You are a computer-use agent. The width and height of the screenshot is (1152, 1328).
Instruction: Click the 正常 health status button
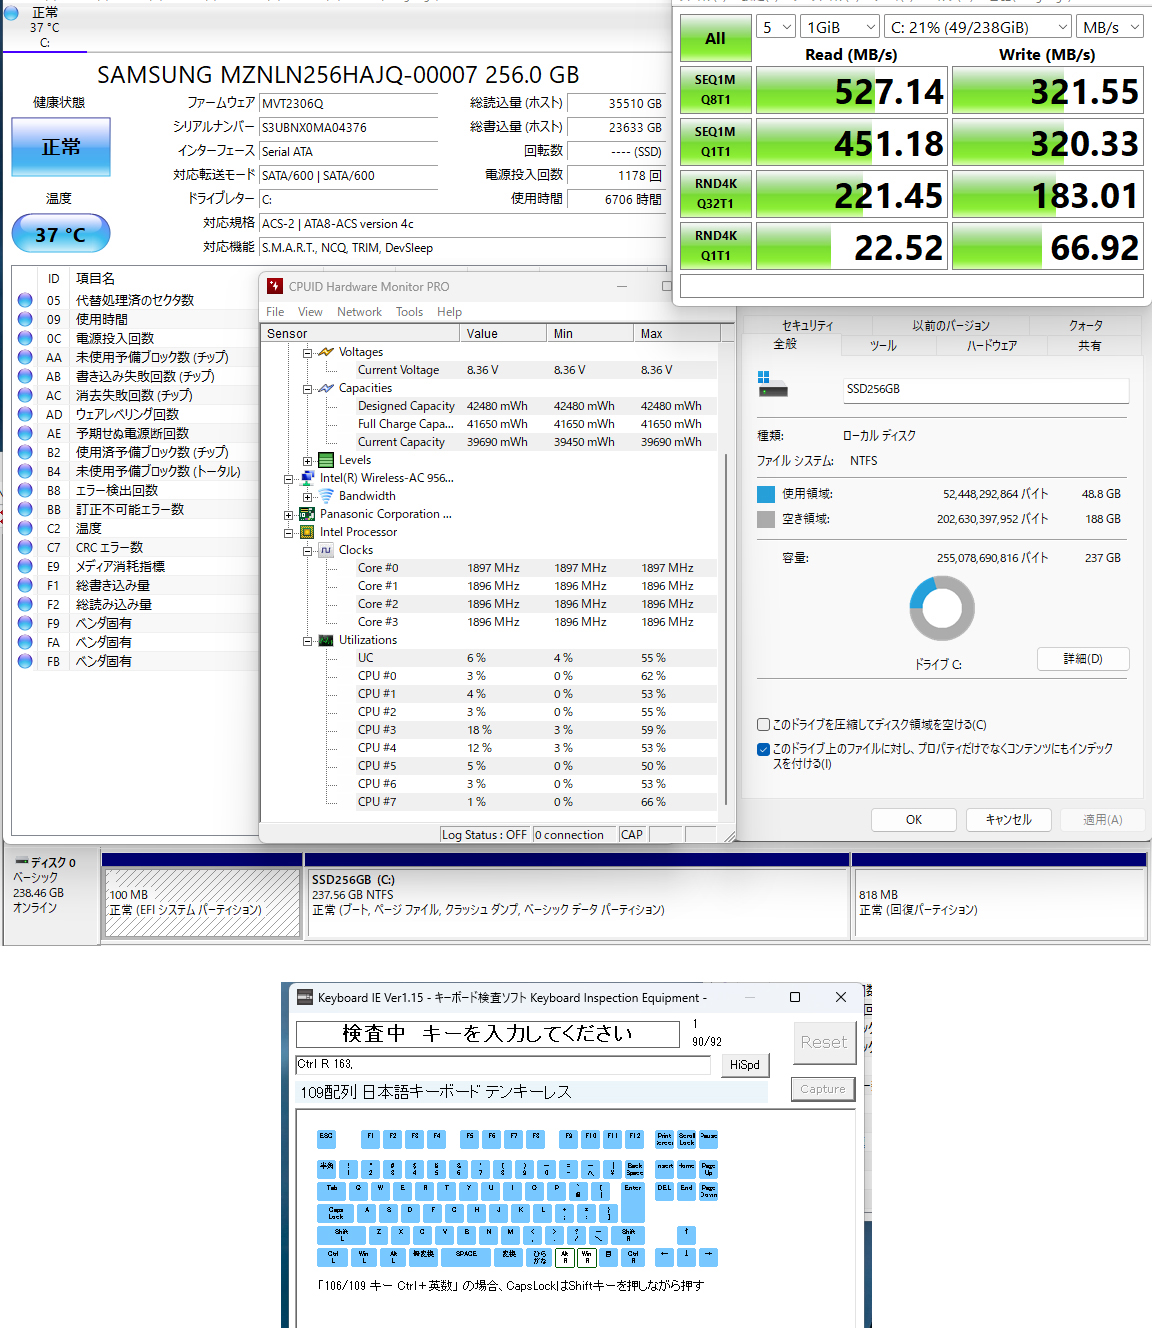(61, 147)
